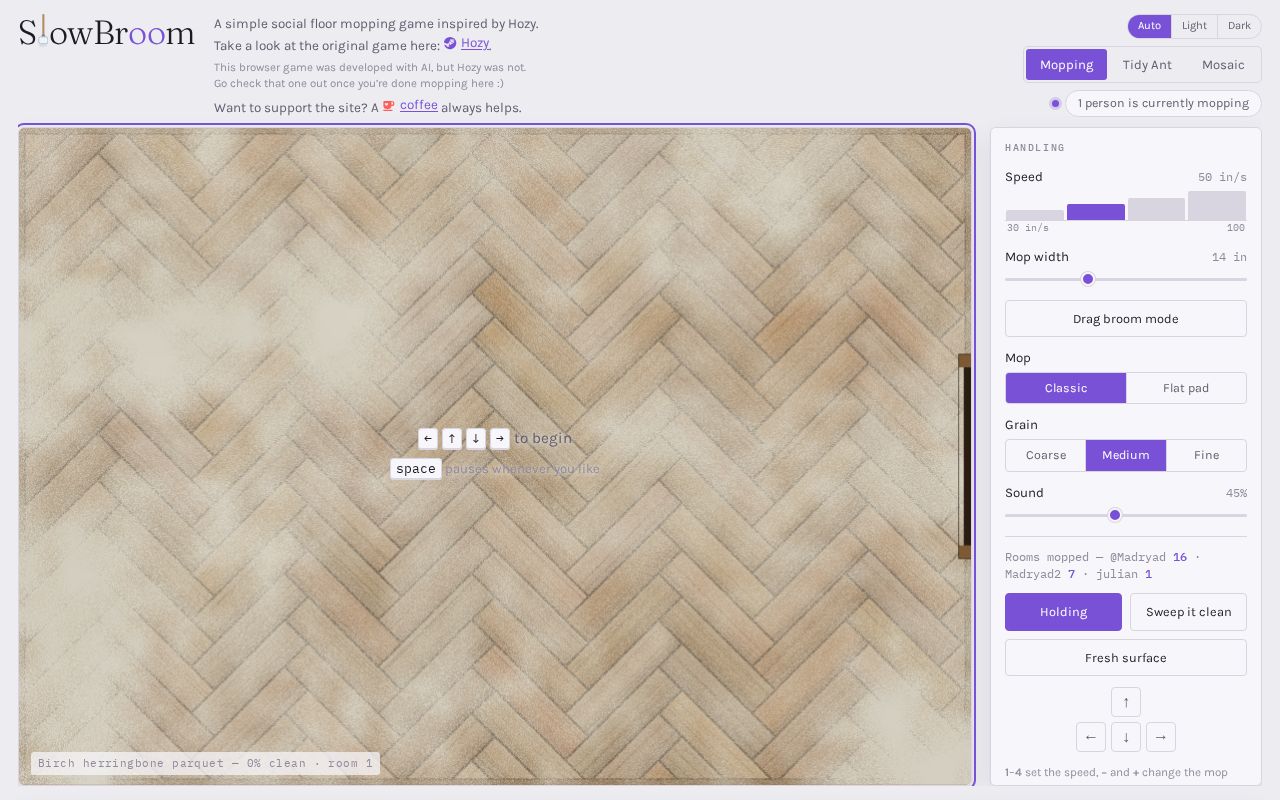Click Sweep it clean
This screenshot has height=800, width=1280.
point(1188,612)
